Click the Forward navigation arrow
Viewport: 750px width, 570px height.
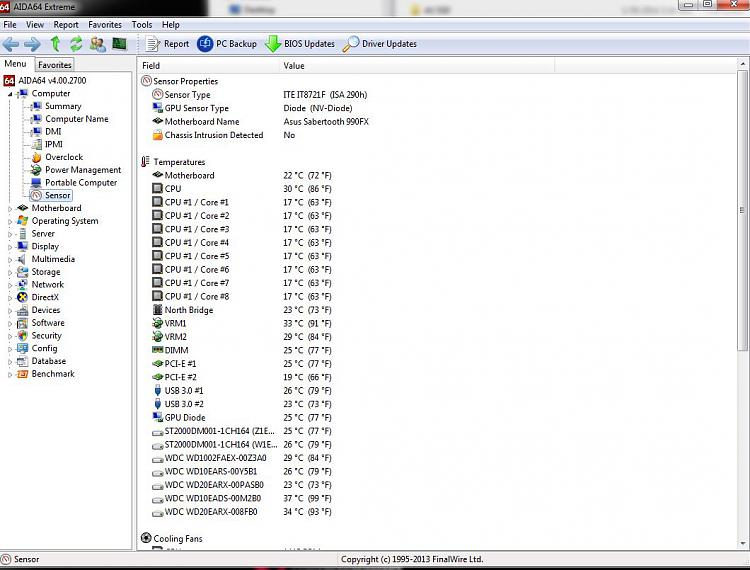click(32, 44)
